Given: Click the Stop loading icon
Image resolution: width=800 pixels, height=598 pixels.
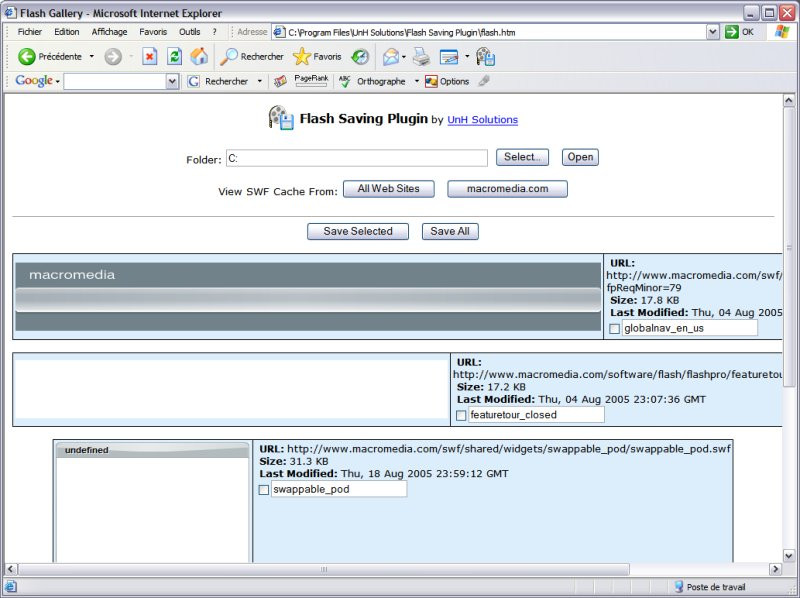Looking at the screenshot, I should tap(150, 57).
